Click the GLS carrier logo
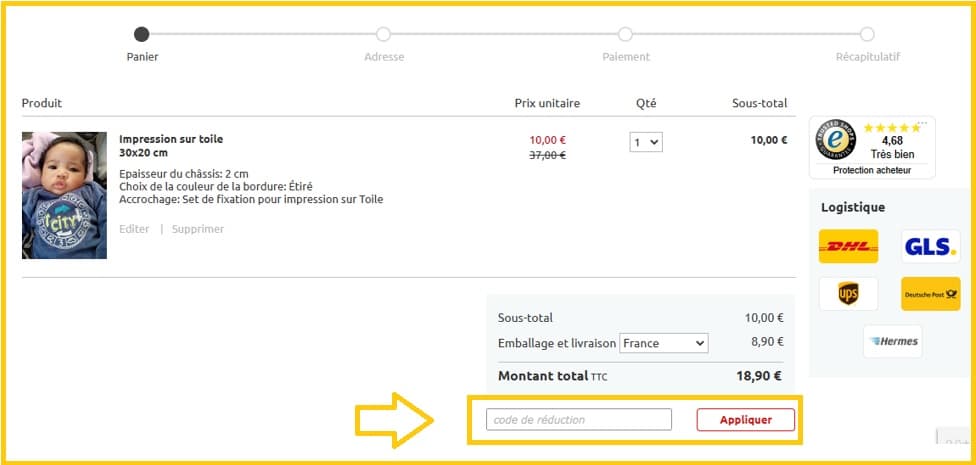This screenshot has width=976, height=465. (930, 246)
